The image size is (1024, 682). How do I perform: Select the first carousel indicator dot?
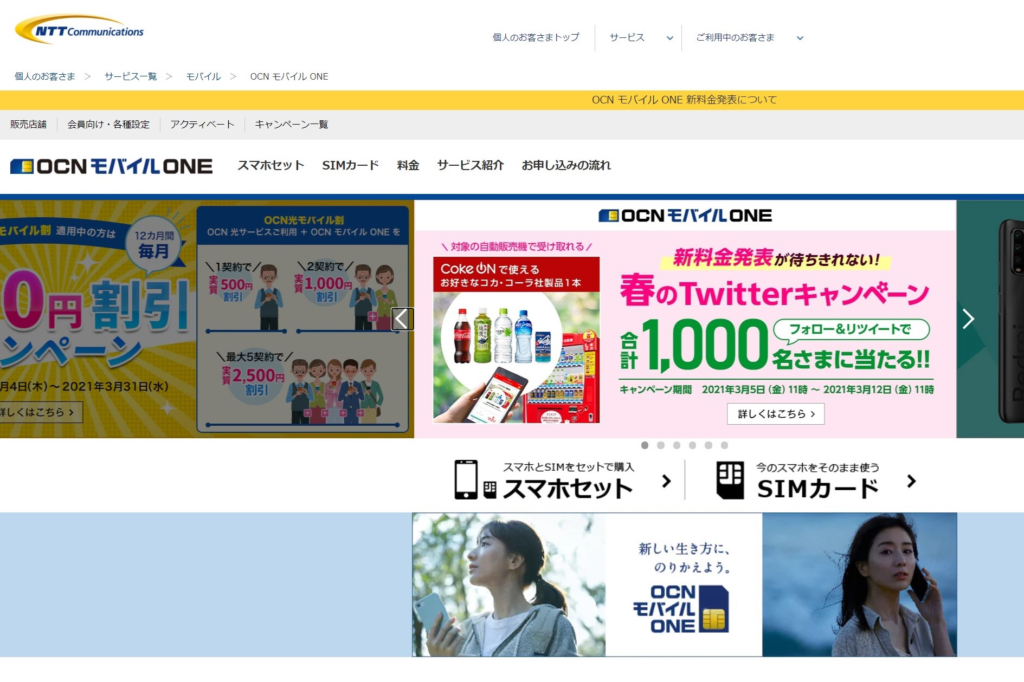coord(645,445)
